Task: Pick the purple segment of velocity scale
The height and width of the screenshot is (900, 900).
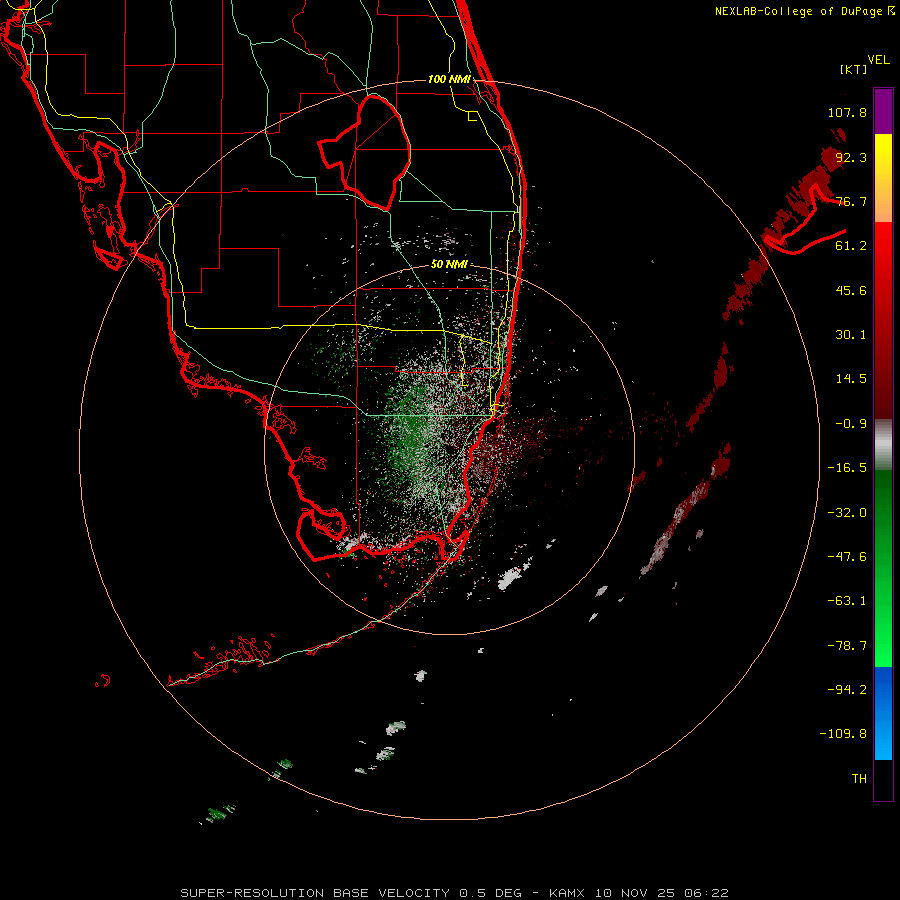Action: click(883, 111)
